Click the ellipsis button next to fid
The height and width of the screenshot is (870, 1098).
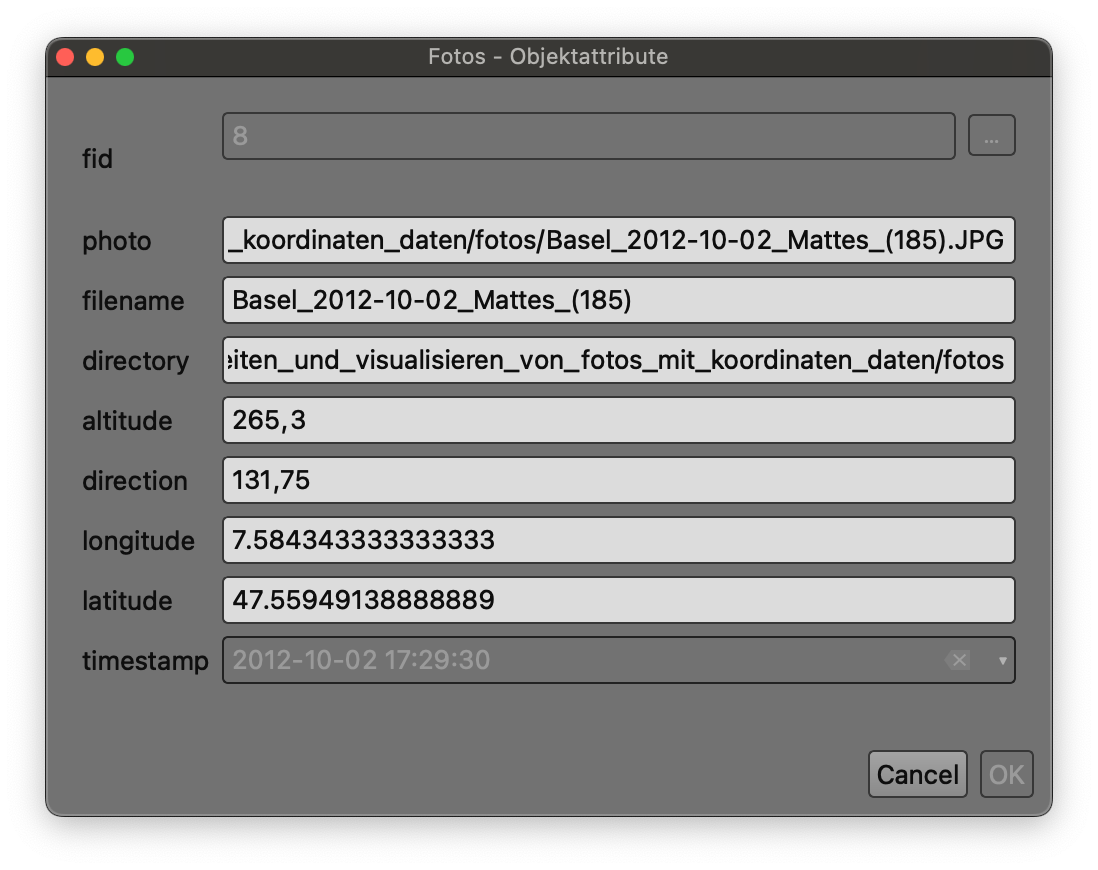point(991,136)
